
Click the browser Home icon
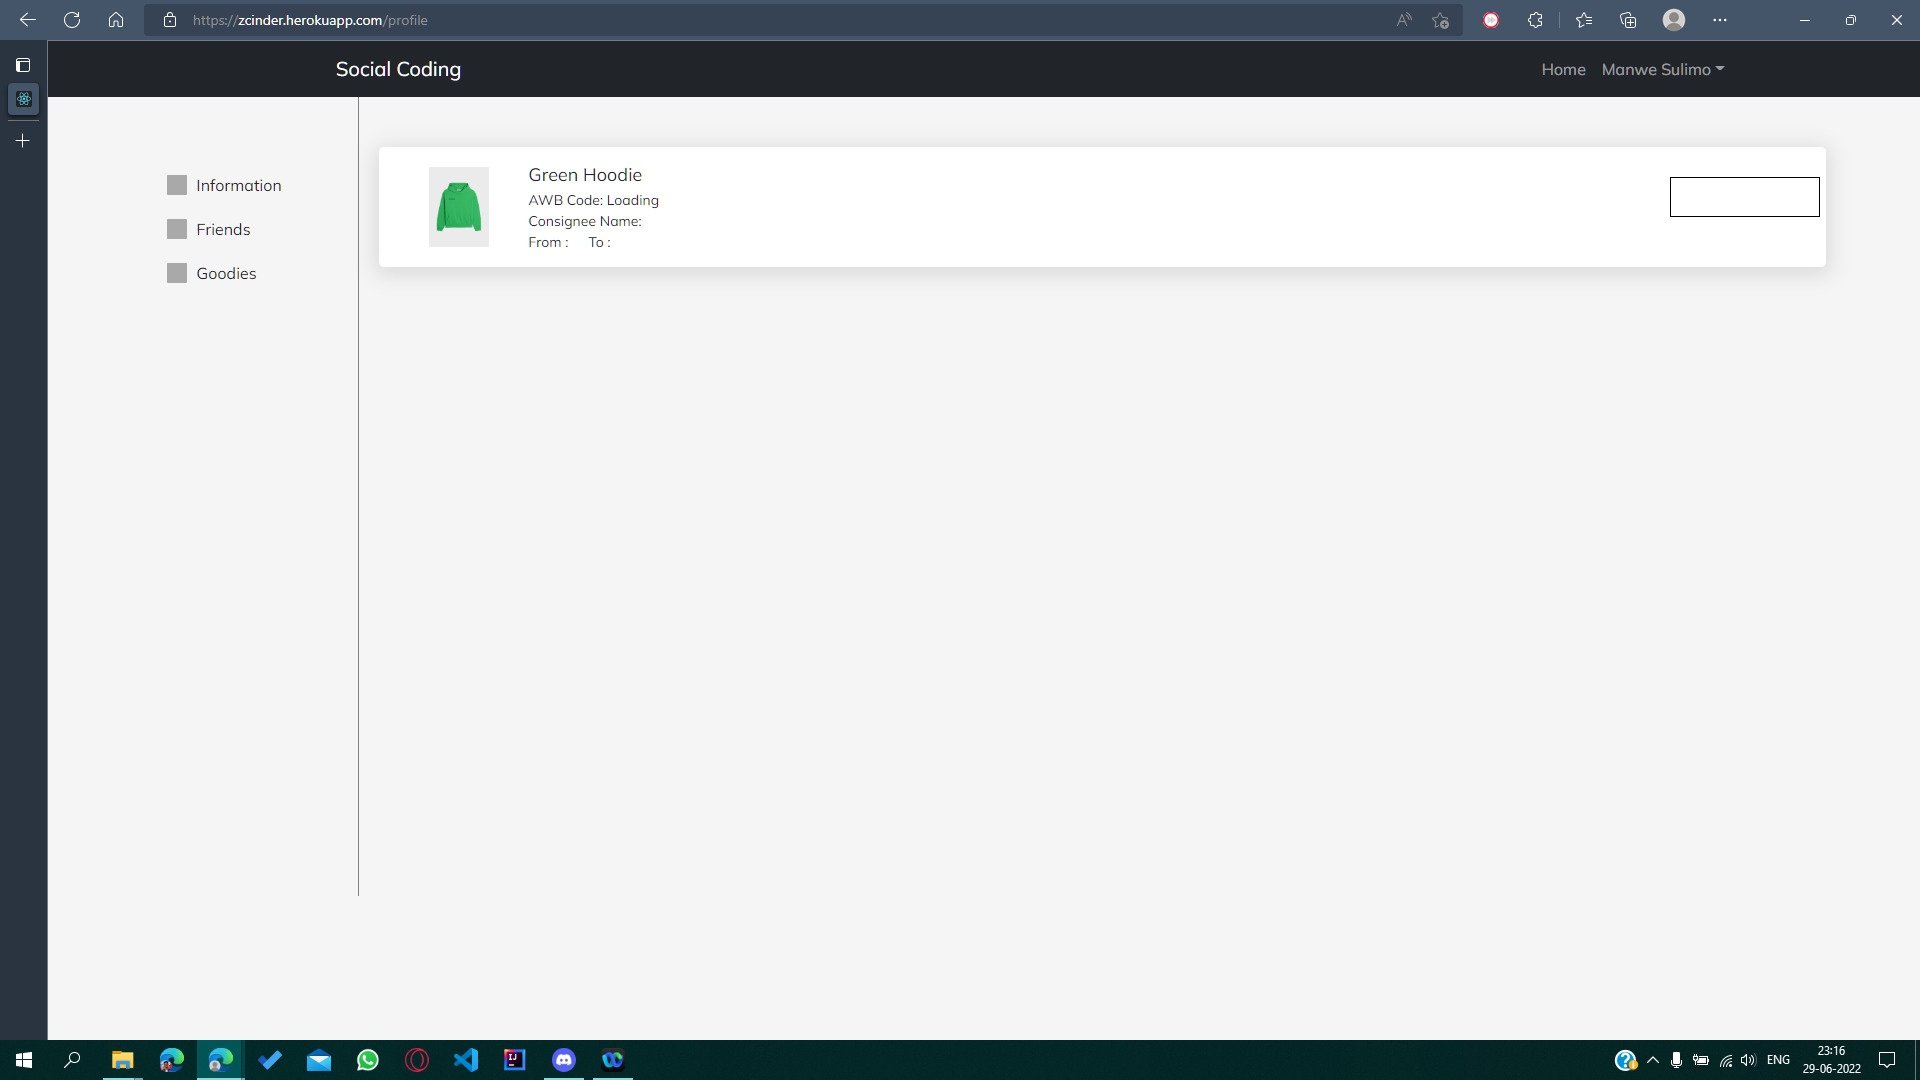115,19
